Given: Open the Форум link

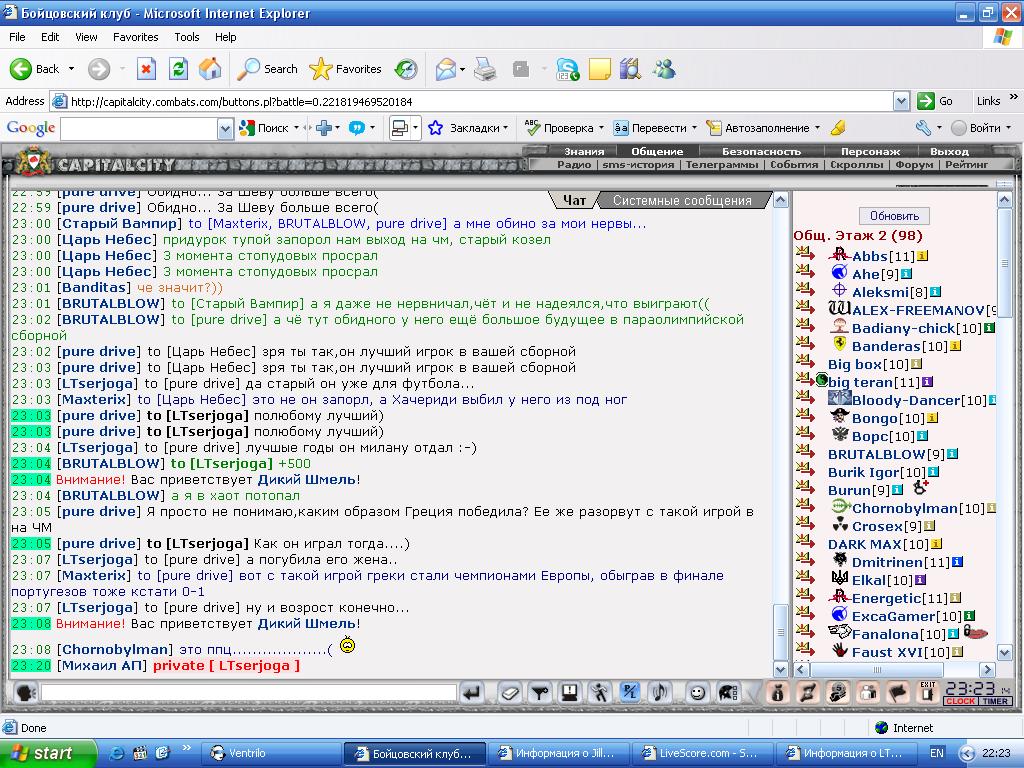Looking at the screenshot, I should 914,165.
